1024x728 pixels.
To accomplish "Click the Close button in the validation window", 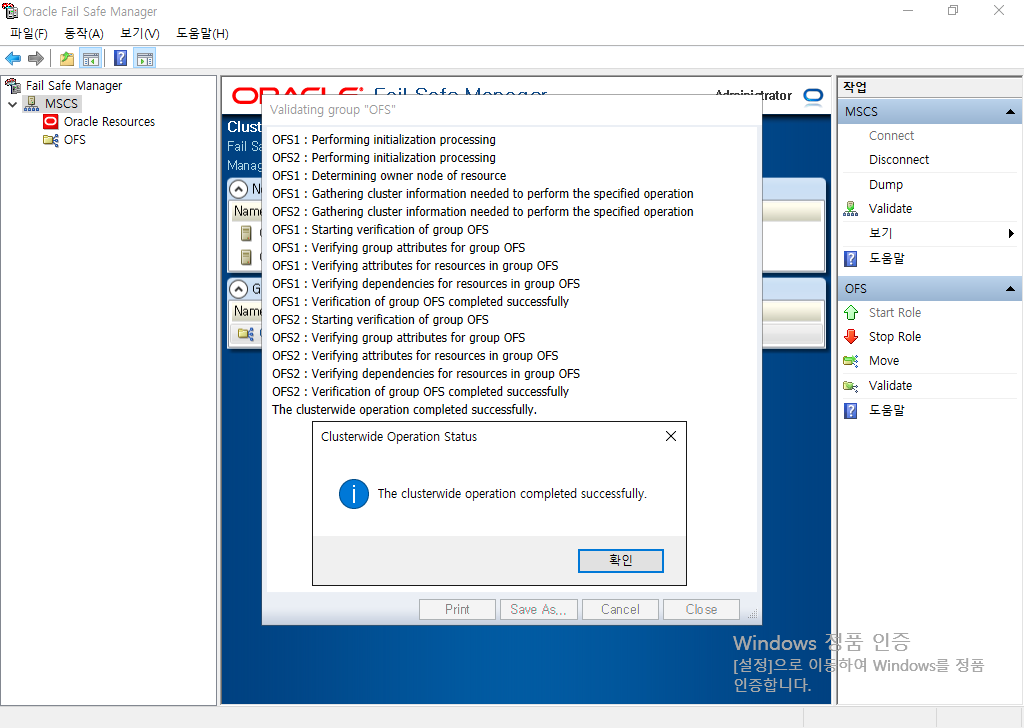I will pos(701,609).
